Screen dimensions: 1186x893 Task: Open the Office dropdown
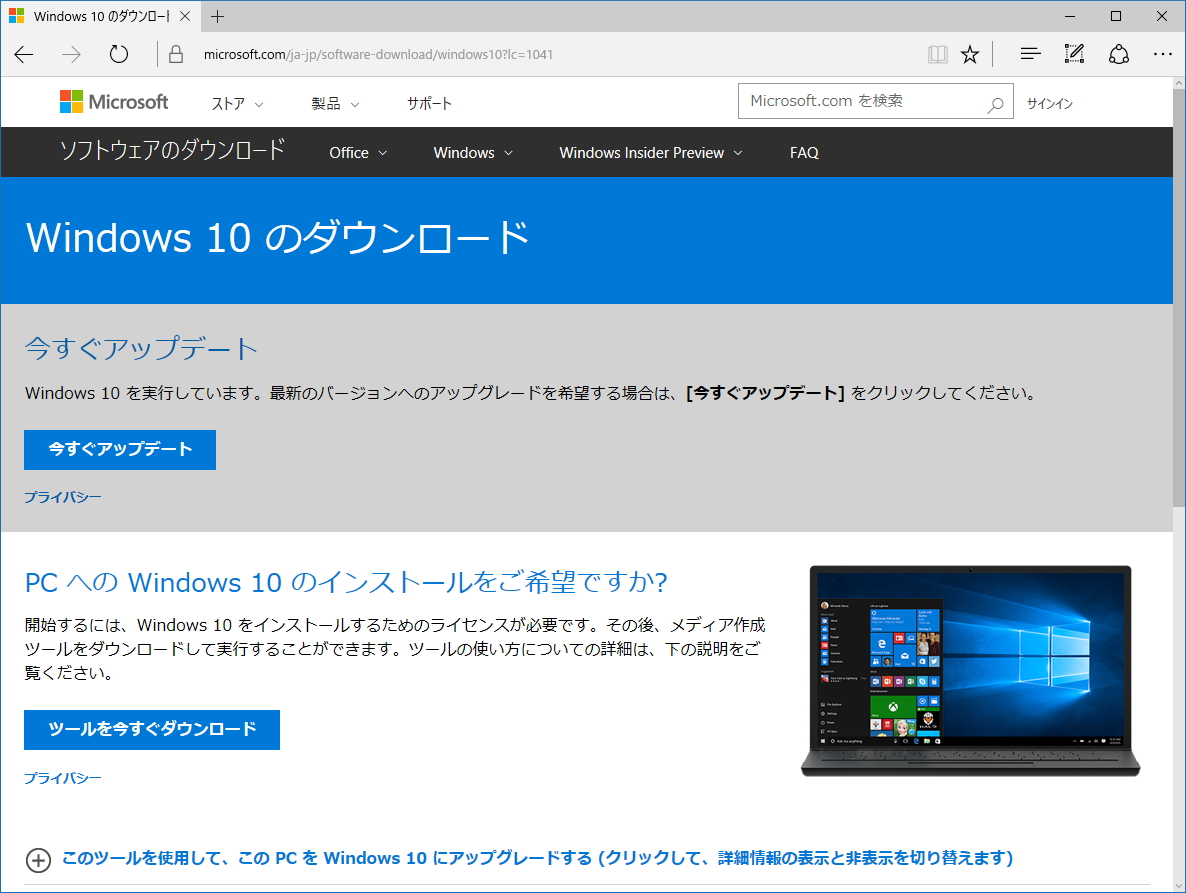[357, 152]
